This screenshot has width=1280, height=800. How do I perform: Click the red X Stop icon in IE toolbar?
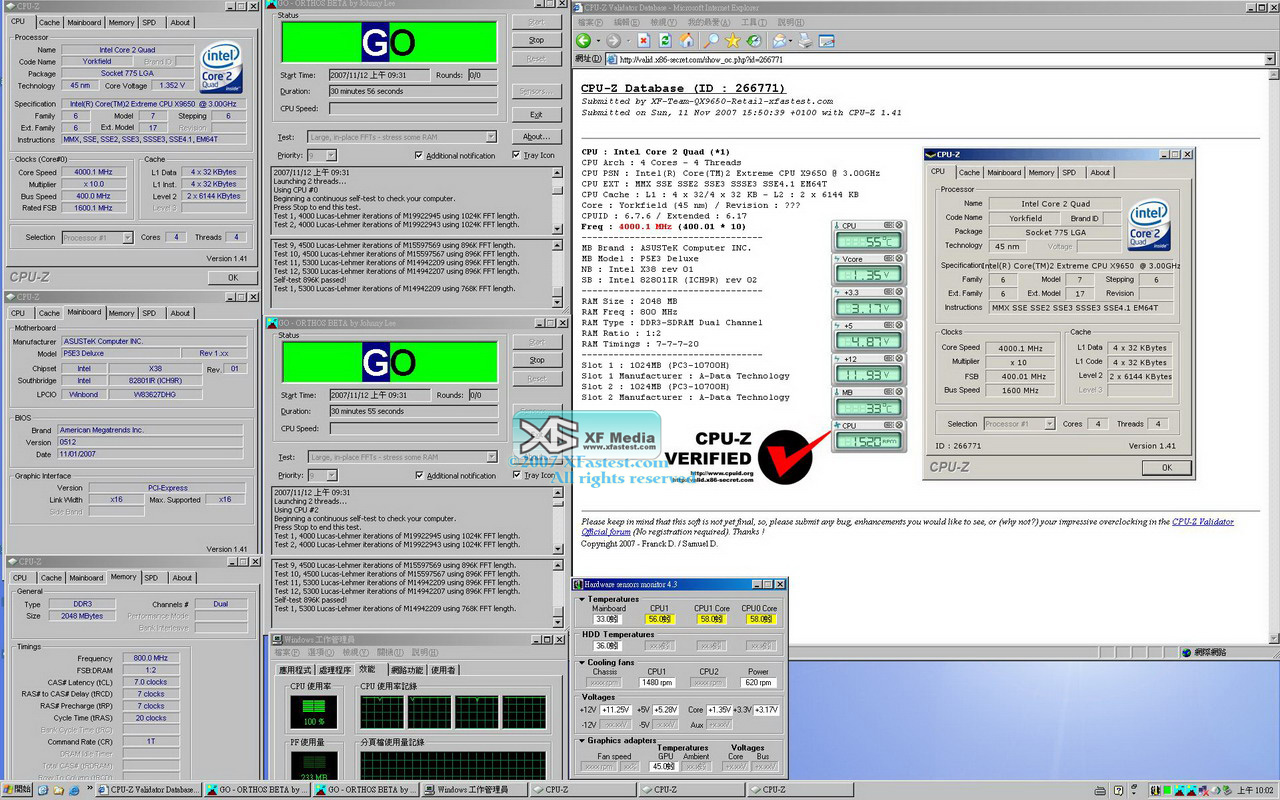pos(642,41)
